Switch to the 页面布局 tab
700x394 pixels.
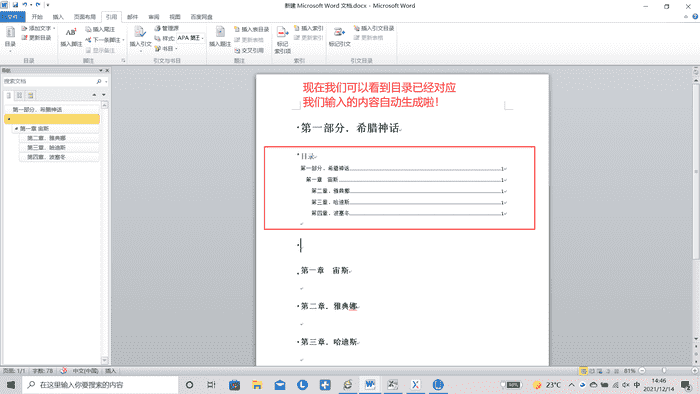[85, 17]
